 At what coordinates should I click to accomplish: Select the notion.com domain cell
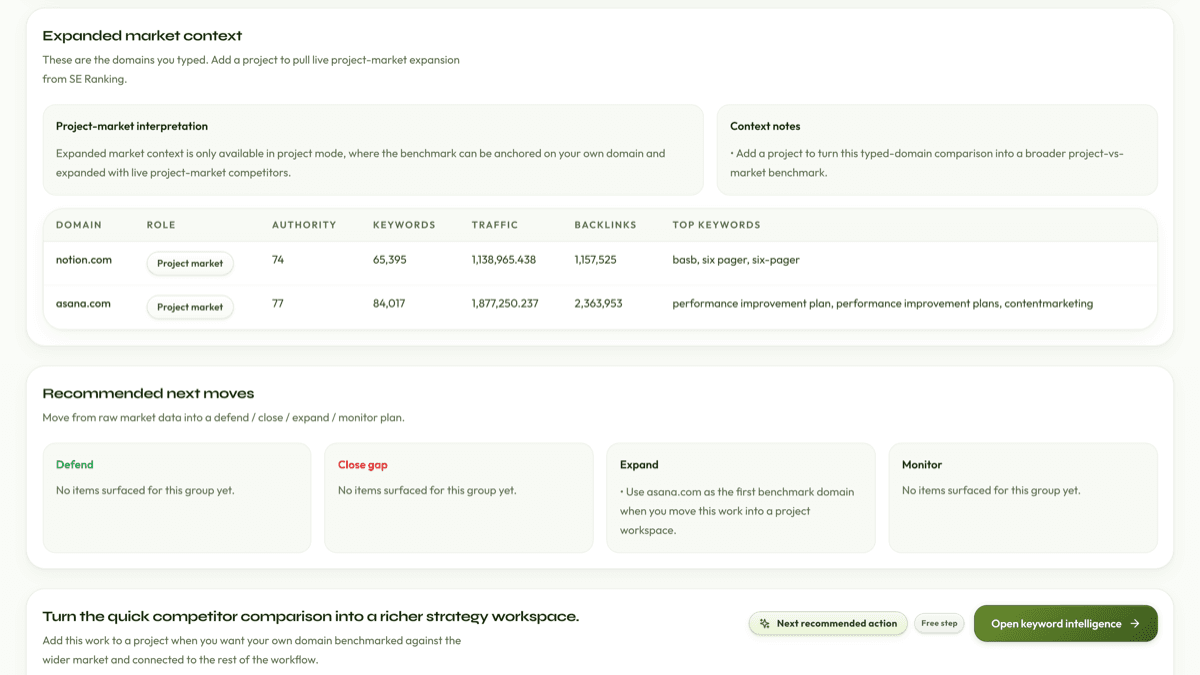pyautogui.click(x=84, y=260)
